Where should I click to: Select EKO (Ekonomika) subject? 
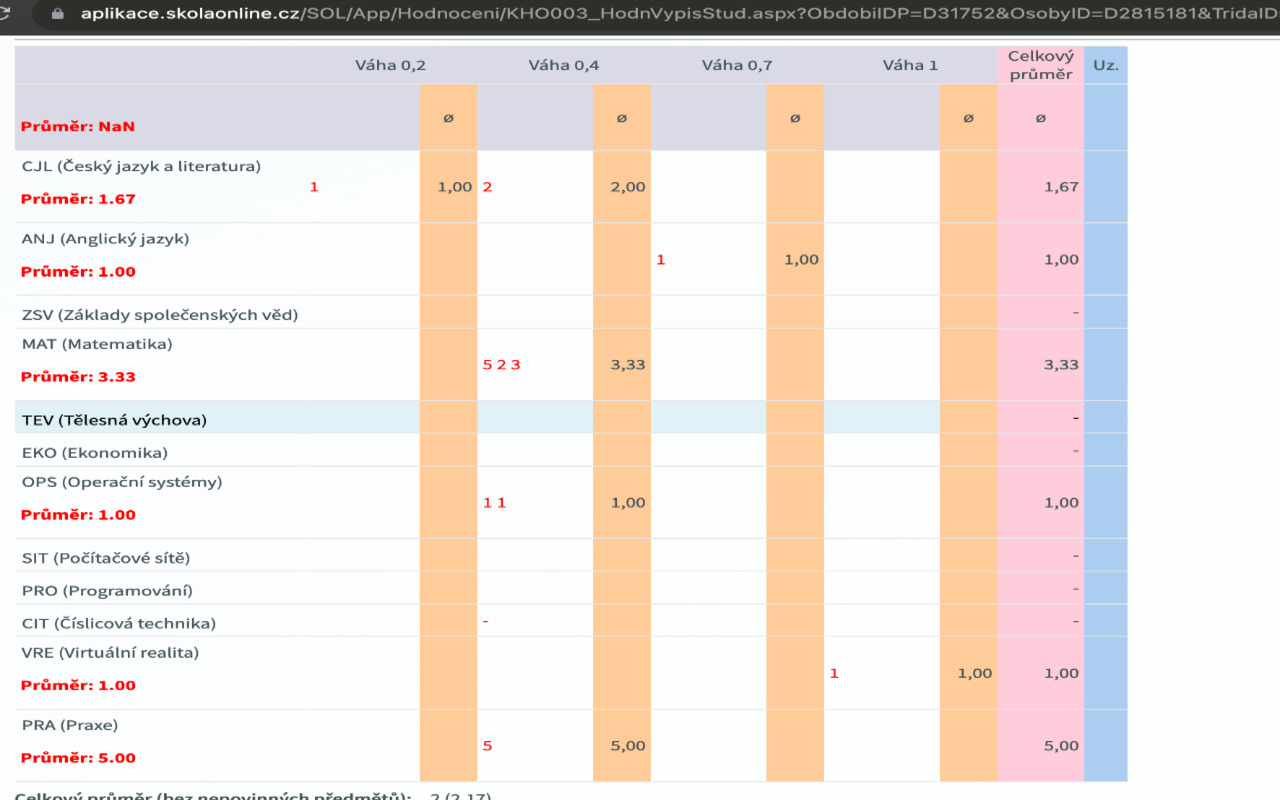[95, 453]
